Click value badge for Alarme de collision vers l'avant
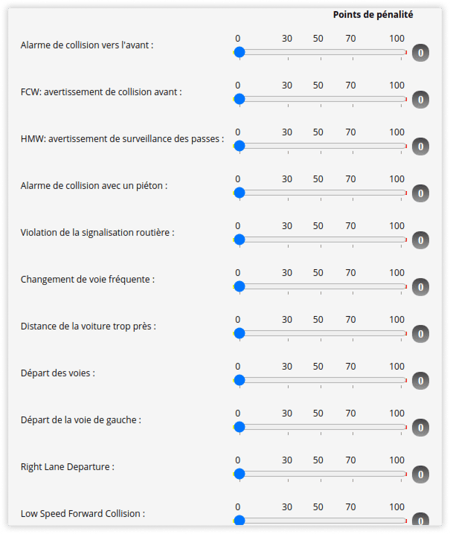 click(x=420, y=53)
